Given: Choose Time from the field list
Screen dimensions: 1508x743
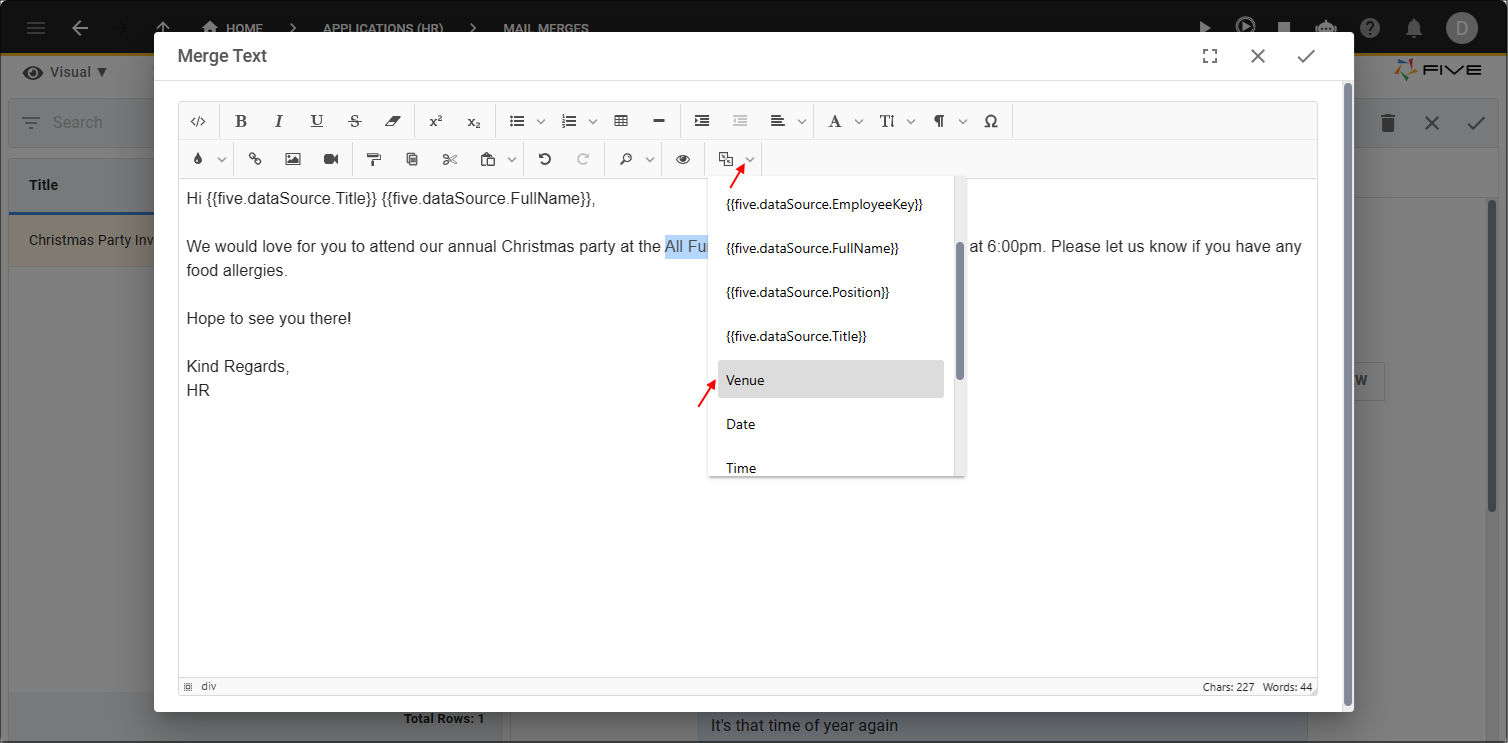Looking at the screenshot, I should 831,465.
